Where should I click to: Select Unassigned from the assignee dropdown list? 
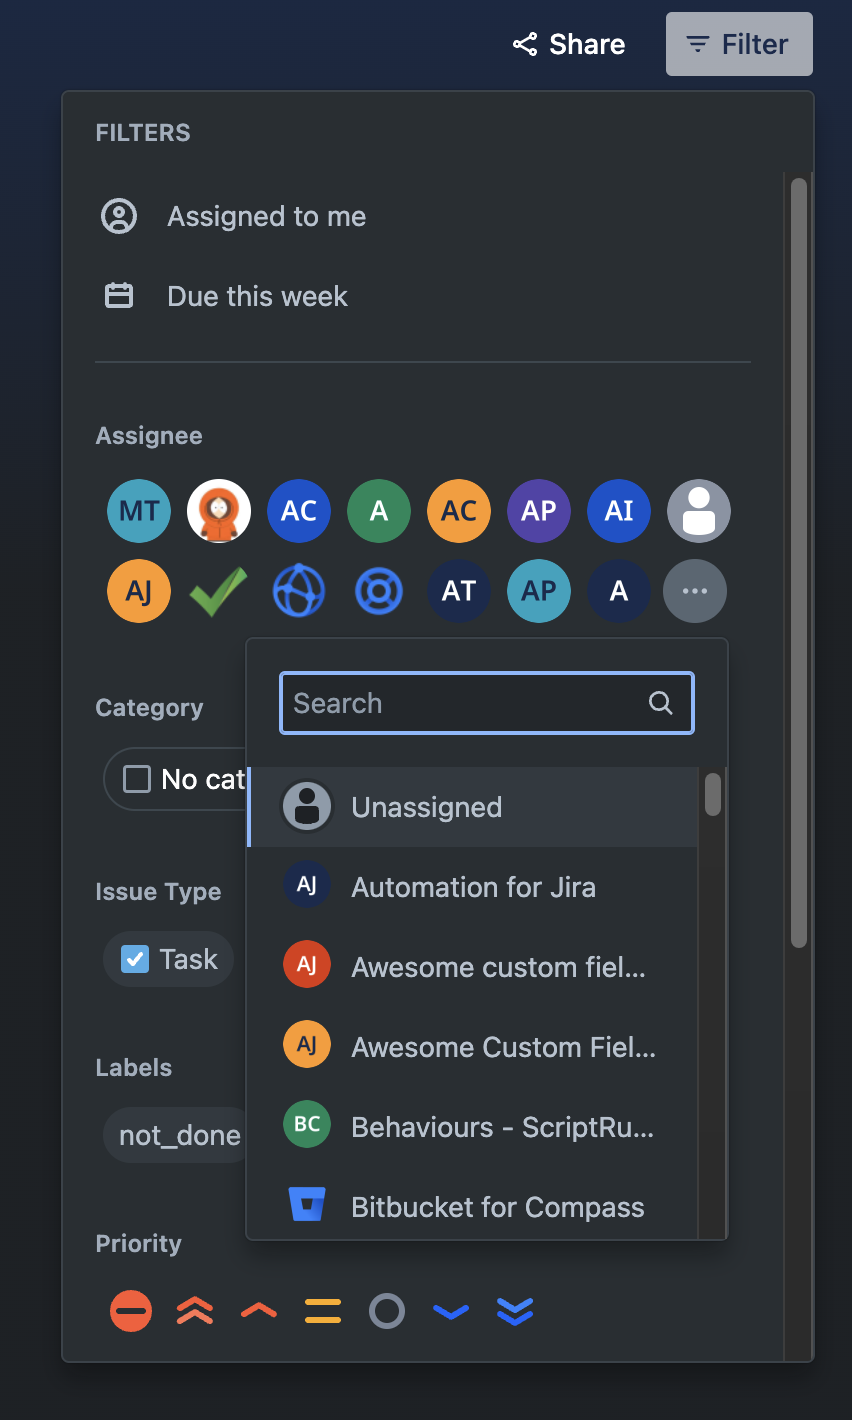[x=426, y=807]
